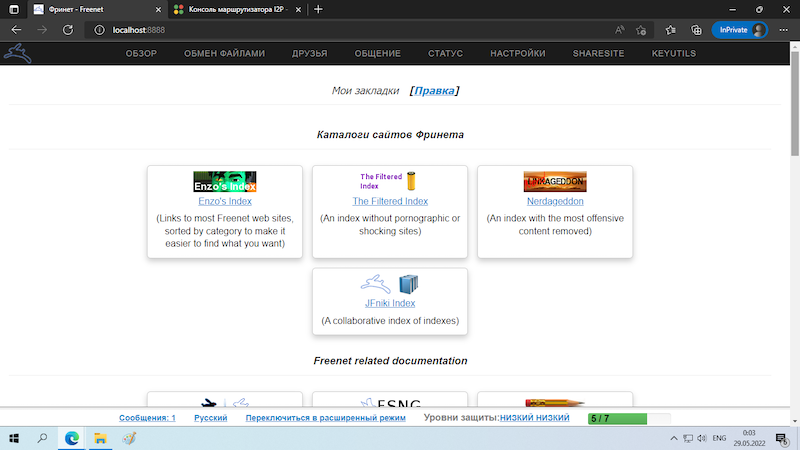
Task: Open the browser Collections icon
Action: coord(696,30)
